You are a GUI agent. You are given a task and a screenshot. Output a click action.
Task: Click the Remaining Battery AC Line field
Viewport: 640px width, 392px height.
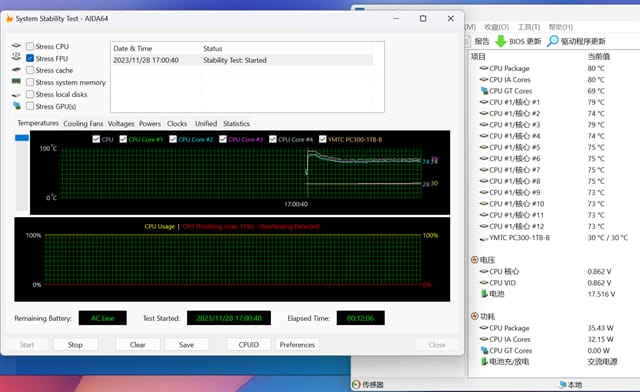point(102,318)
